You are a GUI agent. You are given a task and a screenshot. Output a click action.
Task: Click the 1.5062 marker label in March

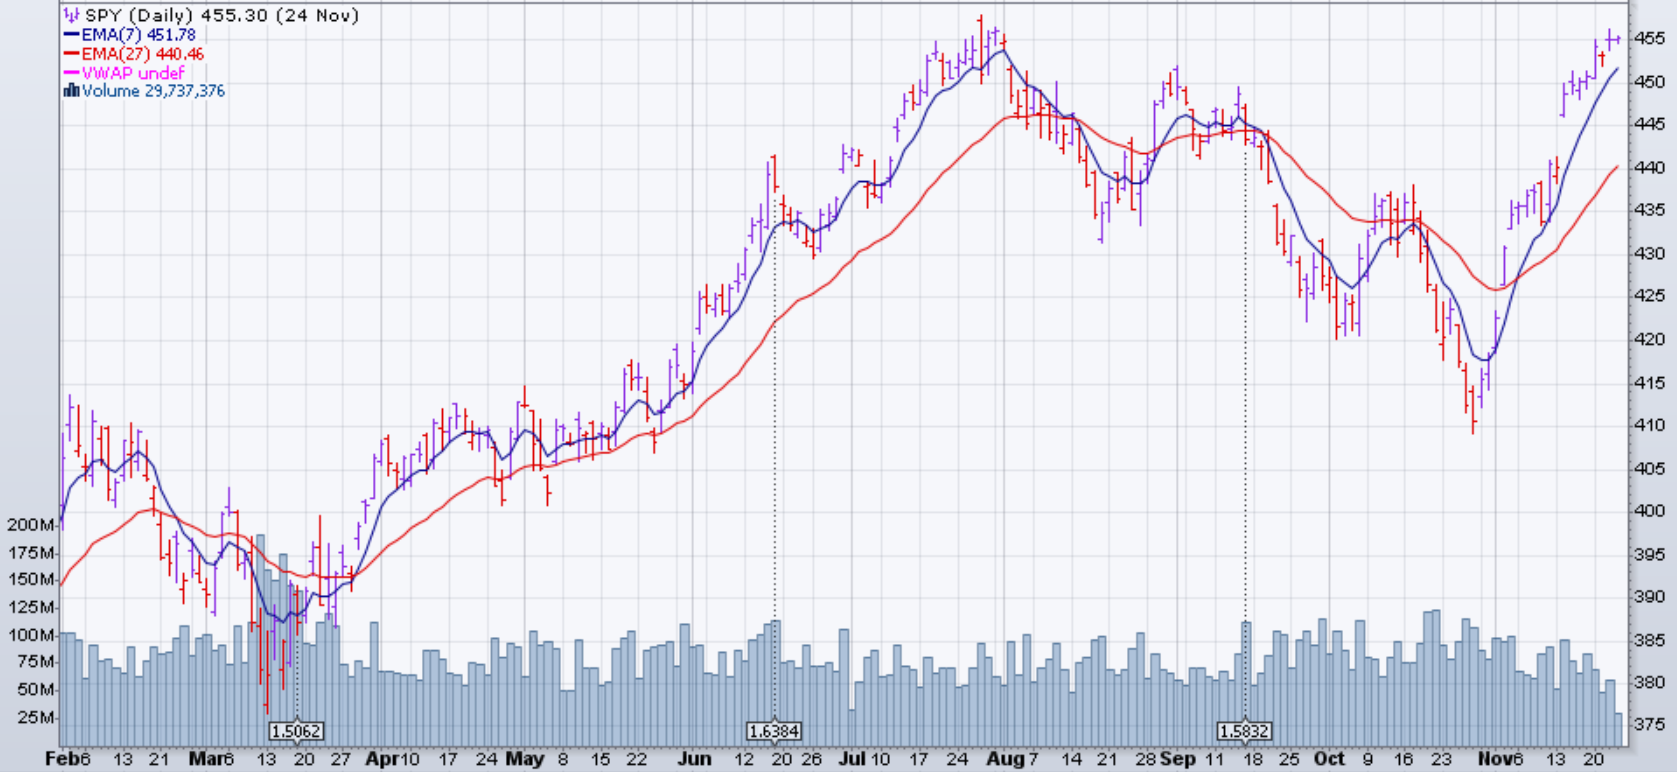[296, 732]
